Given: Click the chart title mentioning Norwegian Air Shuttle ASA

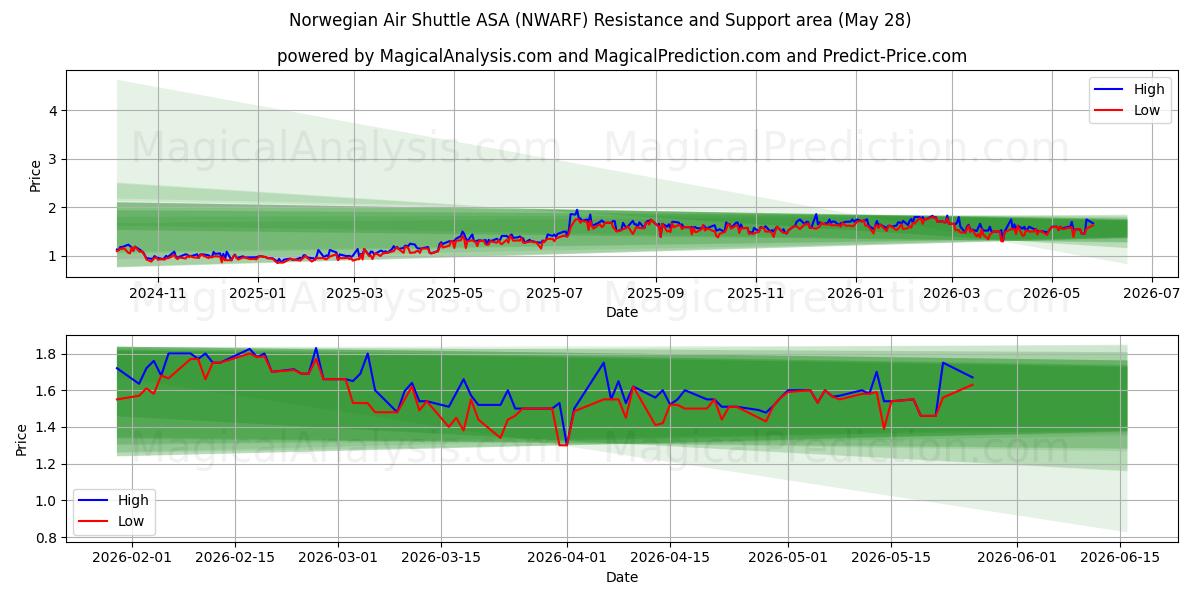Looking at the screenshot, I should [x=600, y=20].
